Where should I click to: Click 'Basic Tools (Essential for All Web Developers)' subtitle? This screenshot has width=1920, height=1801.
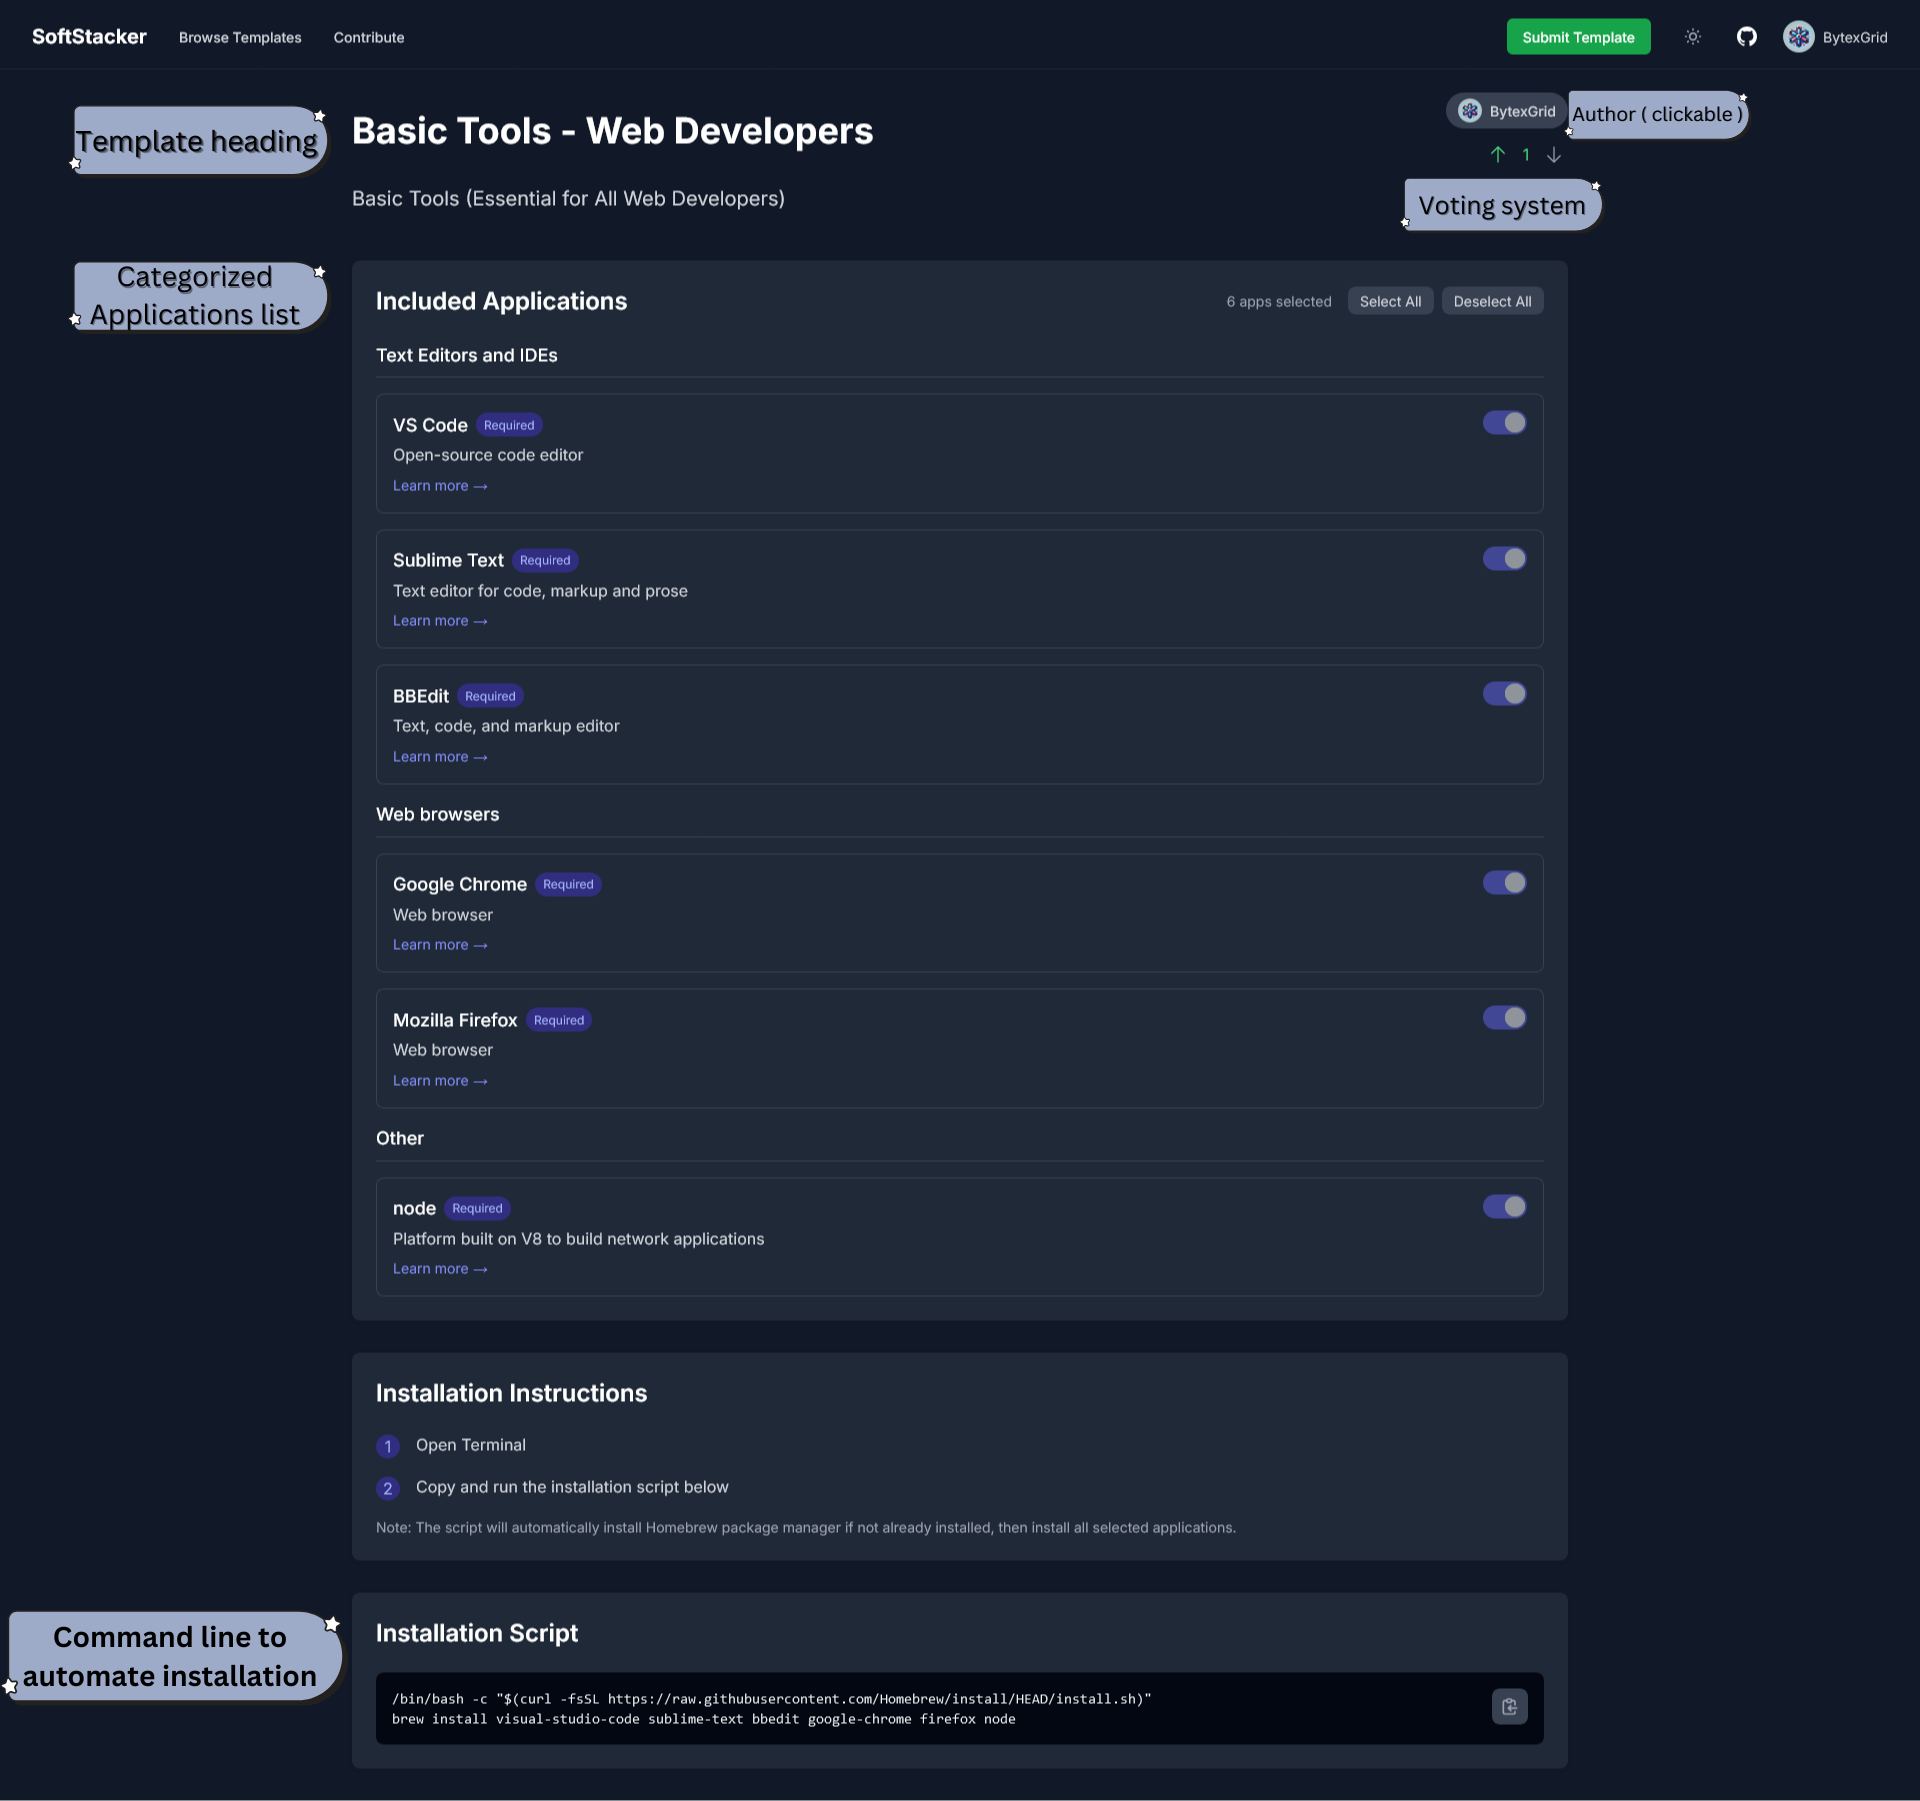[x=568, y=198]
